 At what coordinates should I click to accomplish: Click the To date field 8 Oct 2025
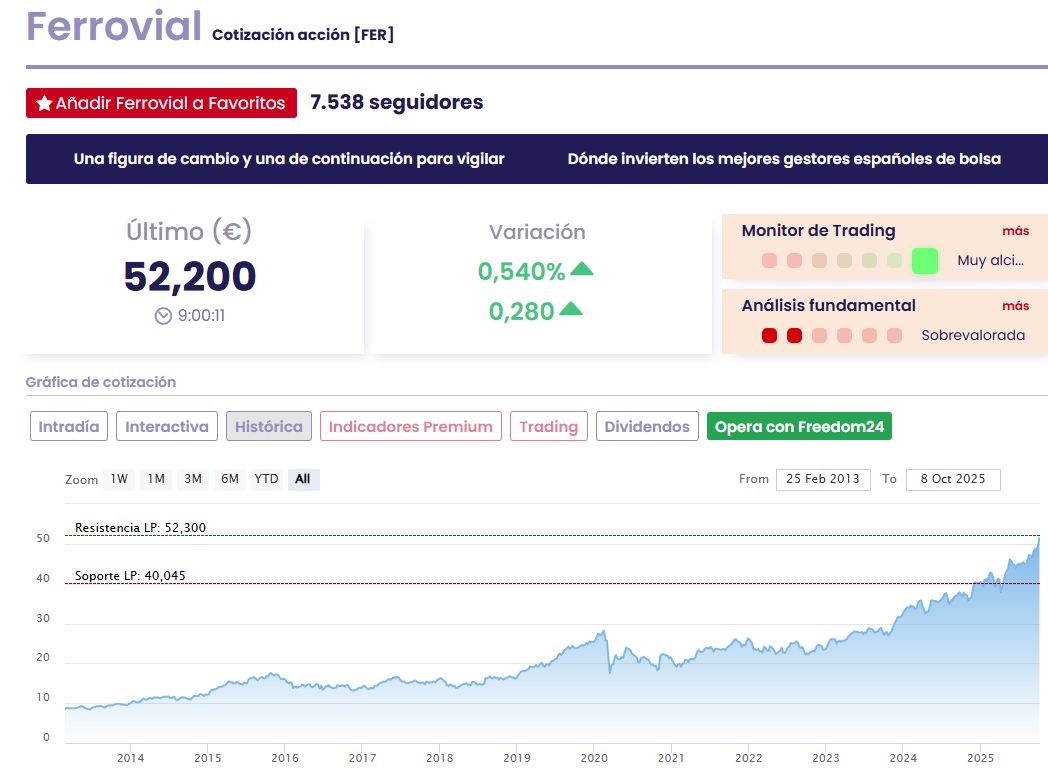coord(953,479)
